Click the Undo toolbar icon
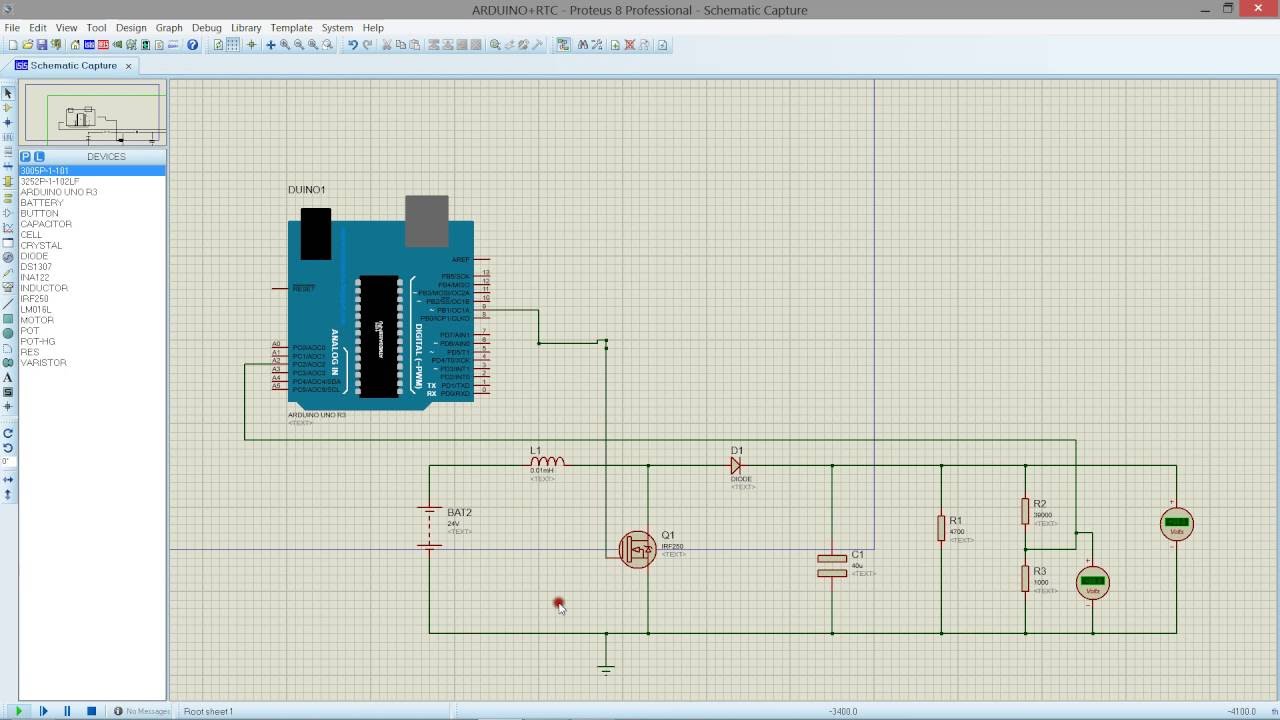Screen dimensions: 1280x720 (x=353, y=45)
